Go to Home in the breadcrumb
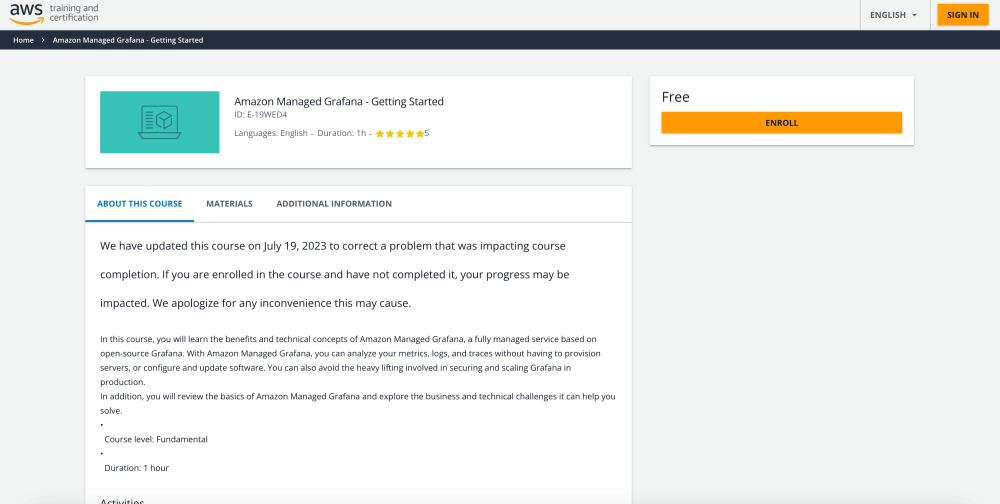Viewport: 1000px width, 504px height. [23, 40]
